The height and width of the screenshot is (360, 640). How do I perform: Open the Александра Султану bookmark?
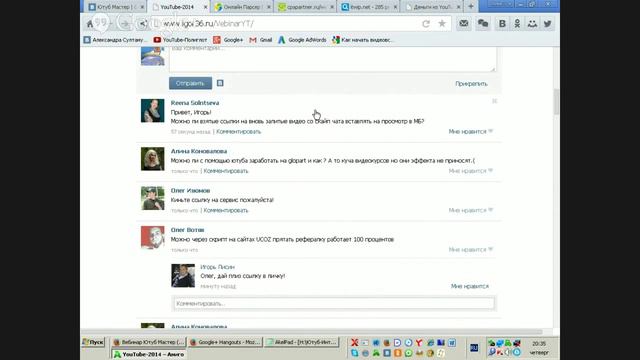tap(115, 40)
